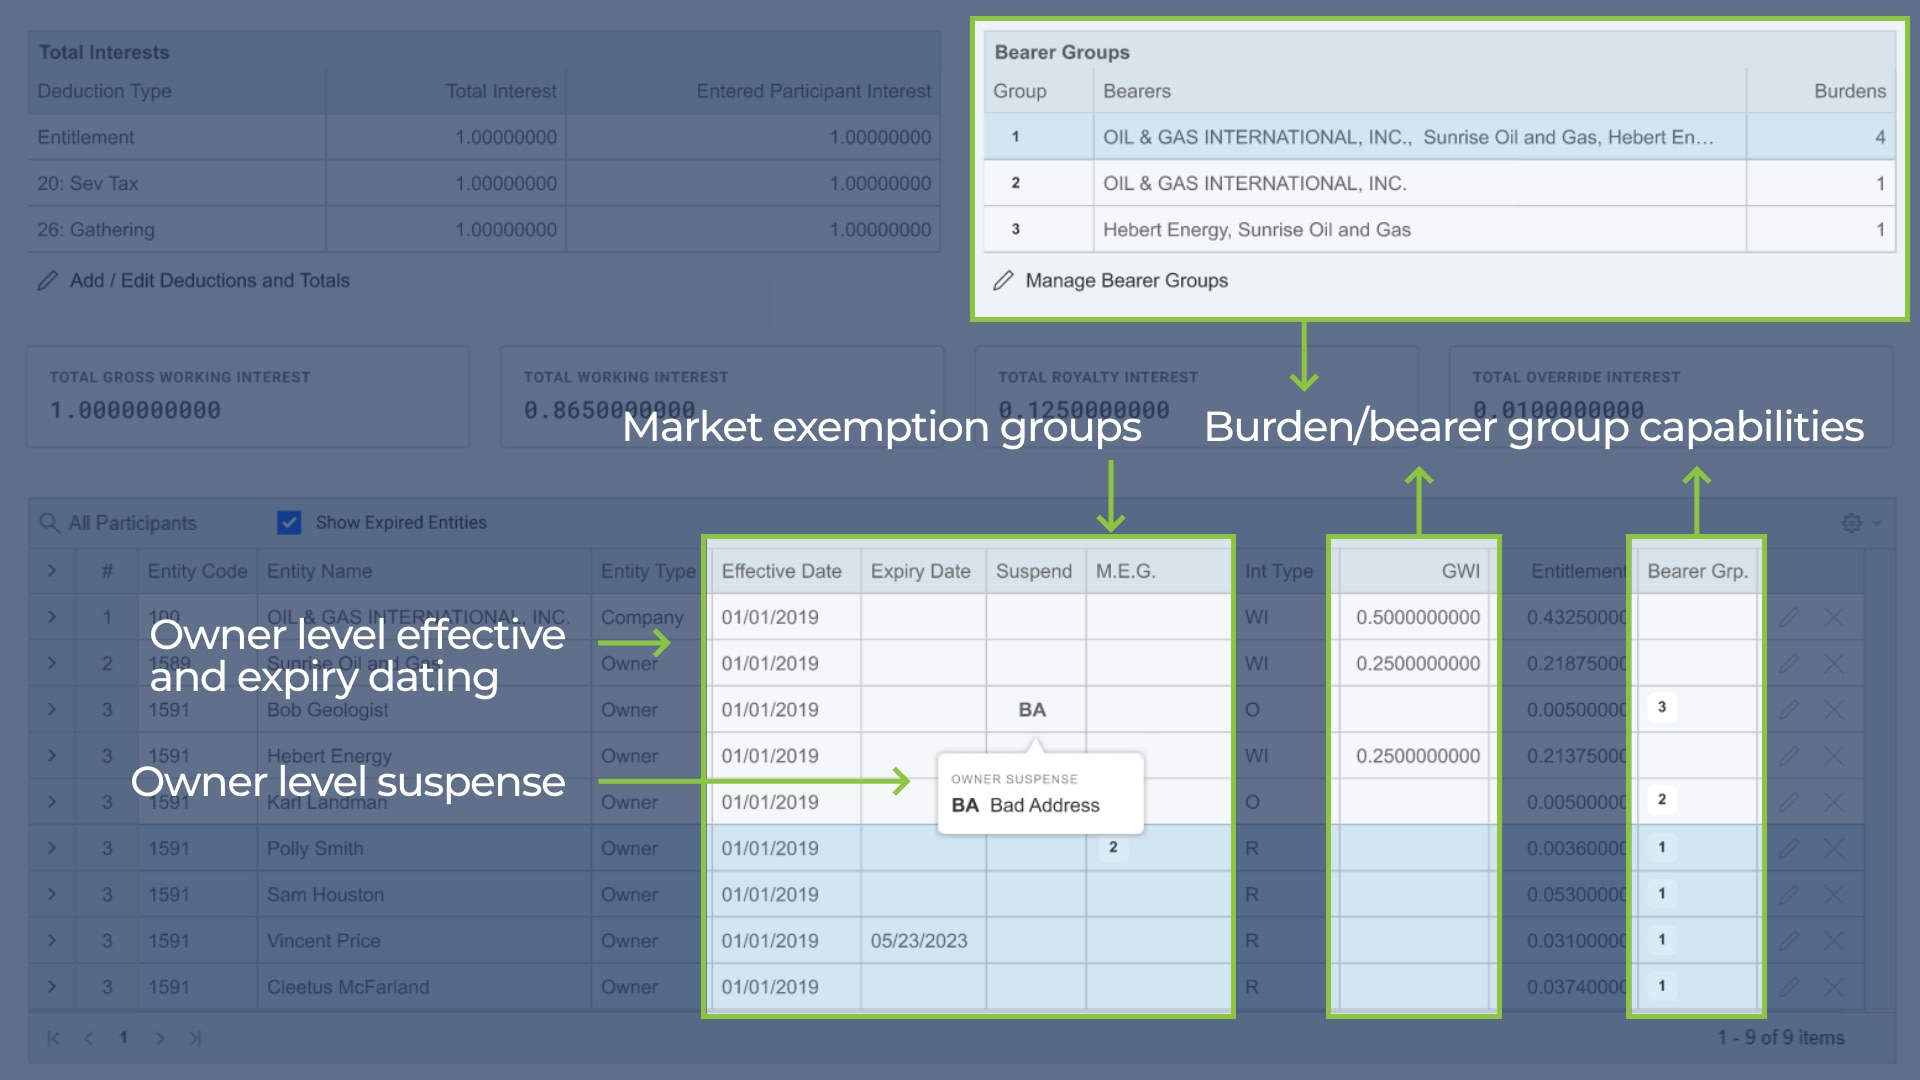Delete the Karl Landman participant row

click(1834, 802)
